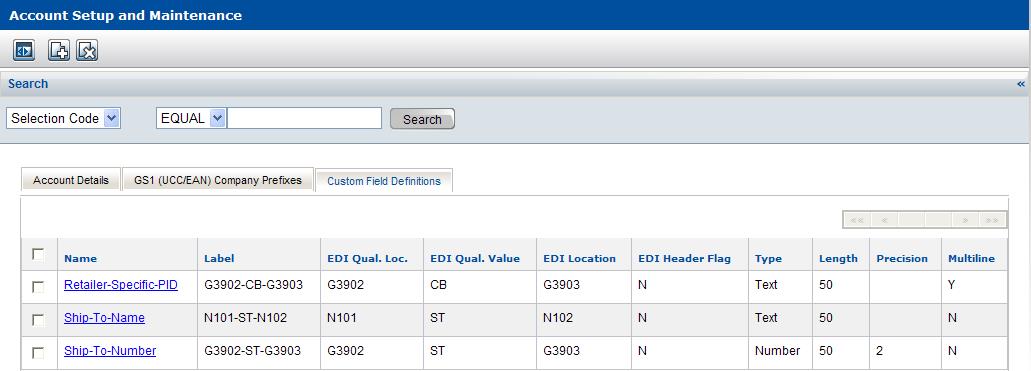Click the search value text field
1031x371 pixels.
click(304, 118)
